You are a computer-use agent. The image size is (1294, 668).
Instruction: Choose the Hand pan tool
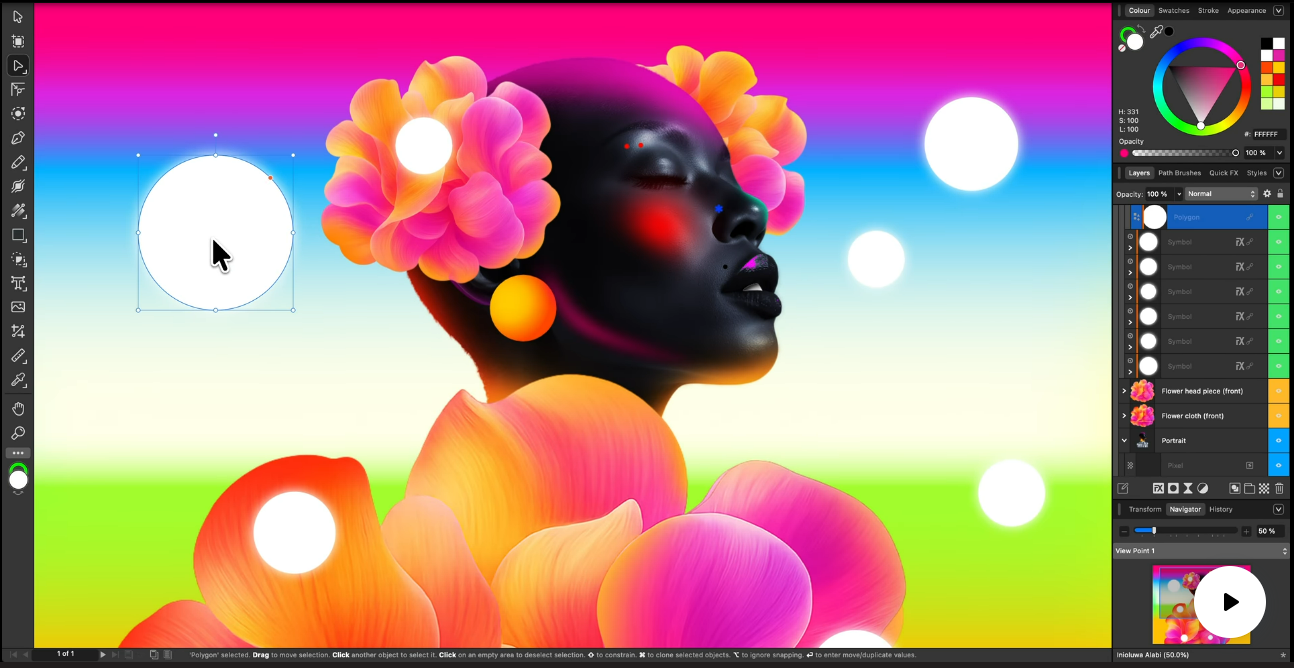pos(18,409)
